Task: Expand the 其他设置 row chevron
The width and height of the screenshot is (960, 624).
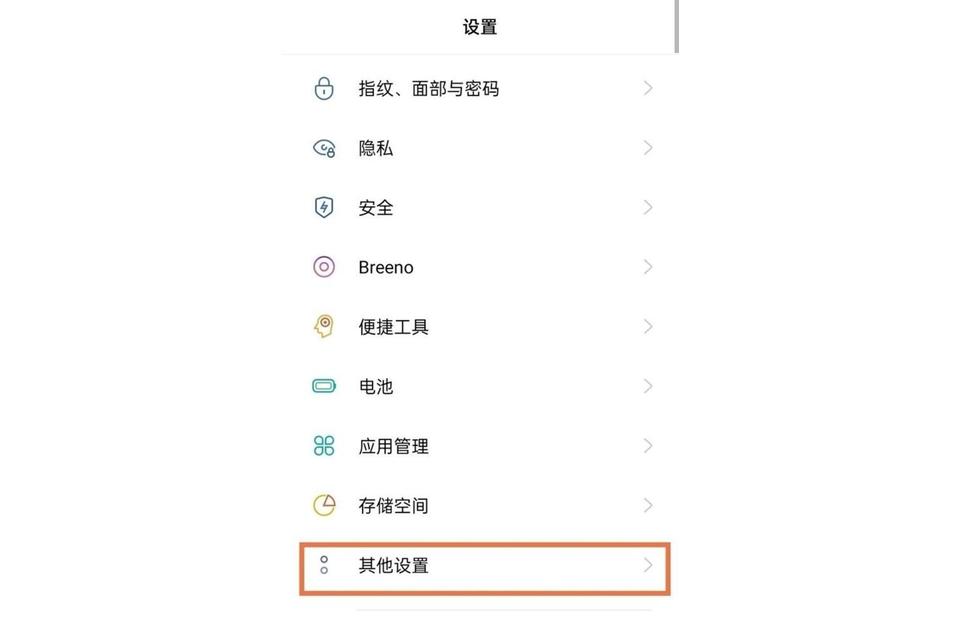Action: pyautogui.click(x=648, y=565)
